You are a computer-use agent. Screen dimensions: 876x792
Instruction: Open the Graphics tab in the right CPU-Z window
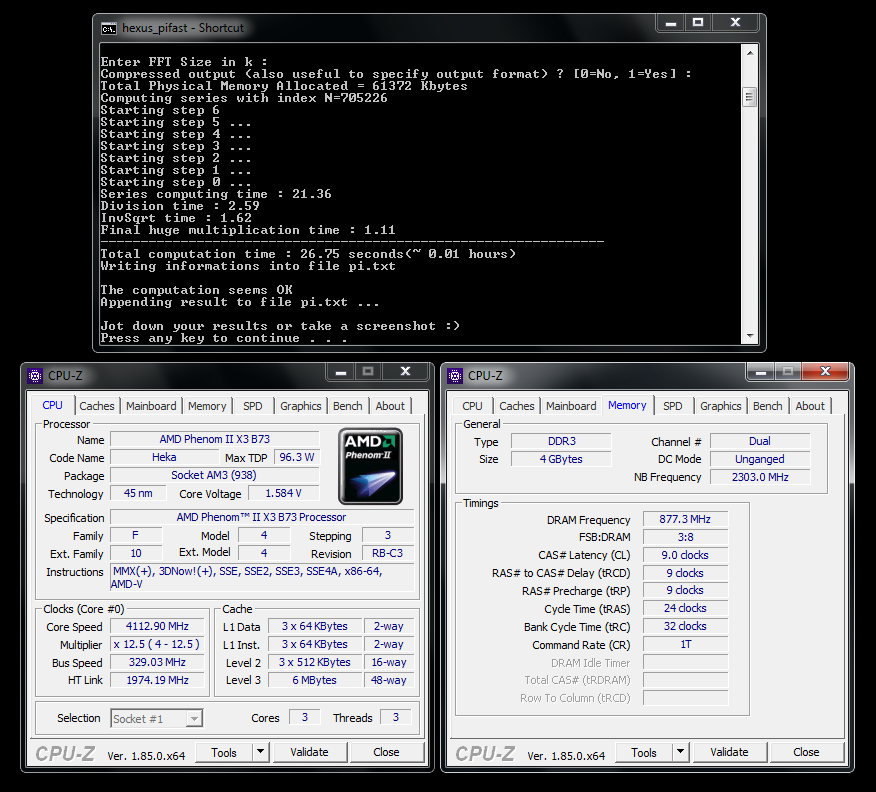pos(721,406)
